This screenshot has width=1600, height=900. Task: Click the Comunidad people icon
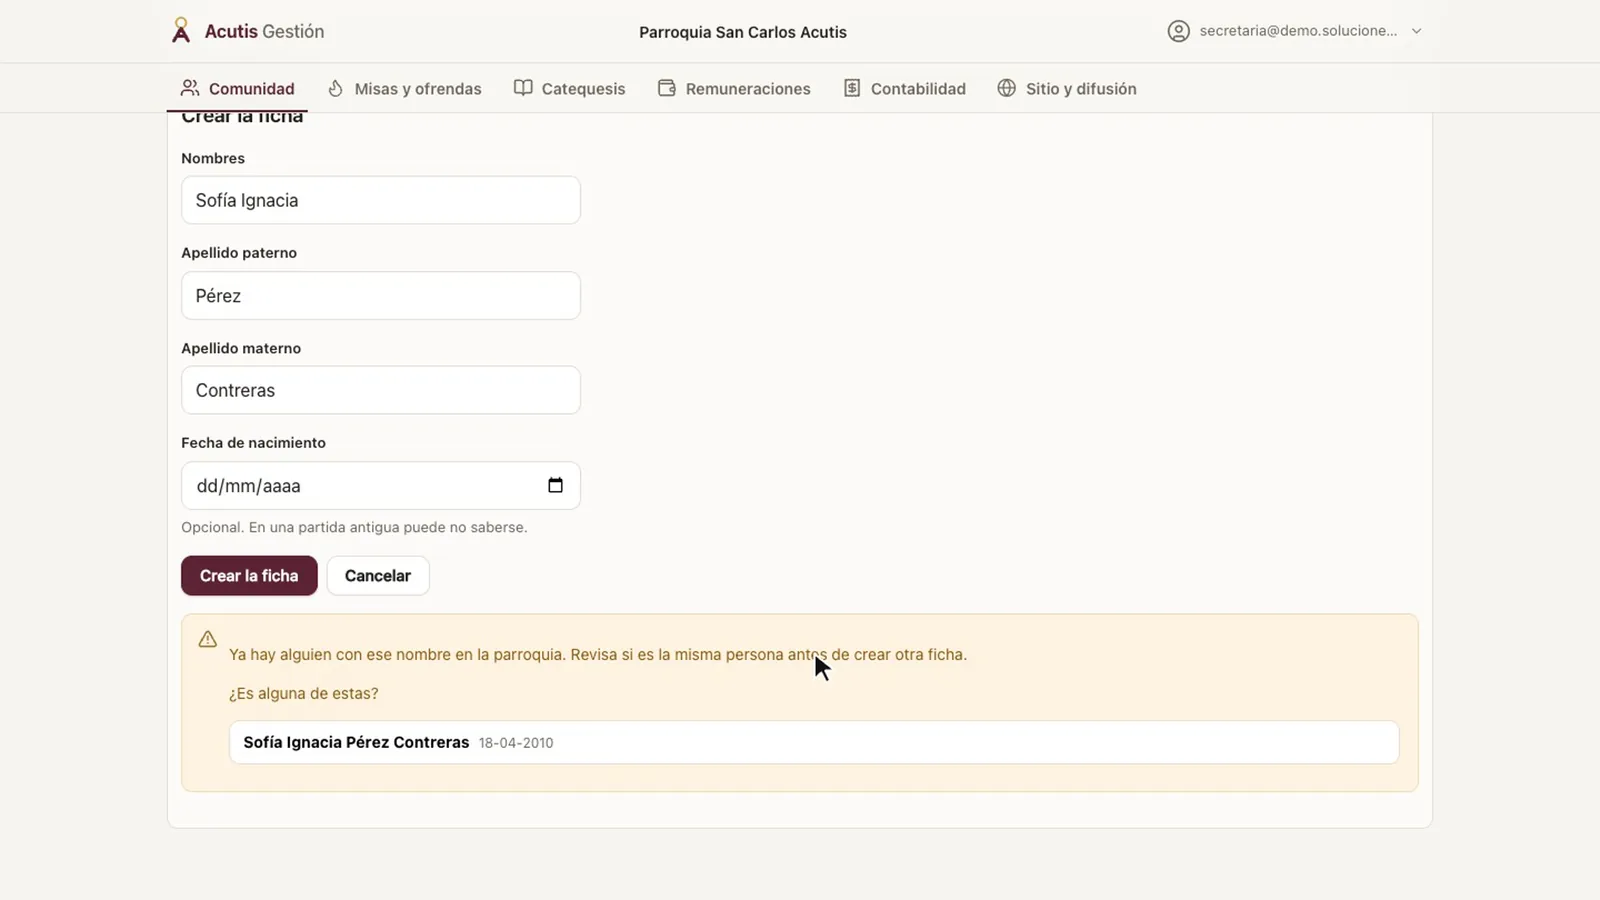[190, 88]
